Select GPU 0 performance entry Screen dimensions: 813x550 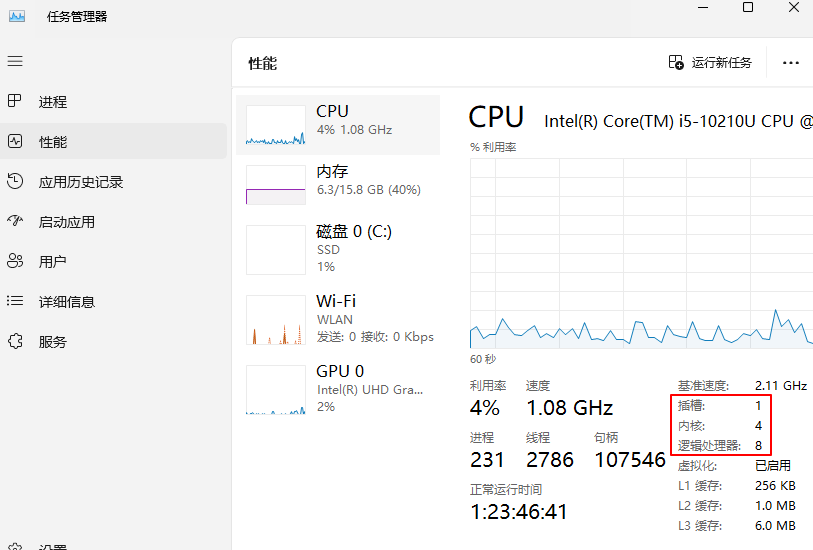pos(340,388)
